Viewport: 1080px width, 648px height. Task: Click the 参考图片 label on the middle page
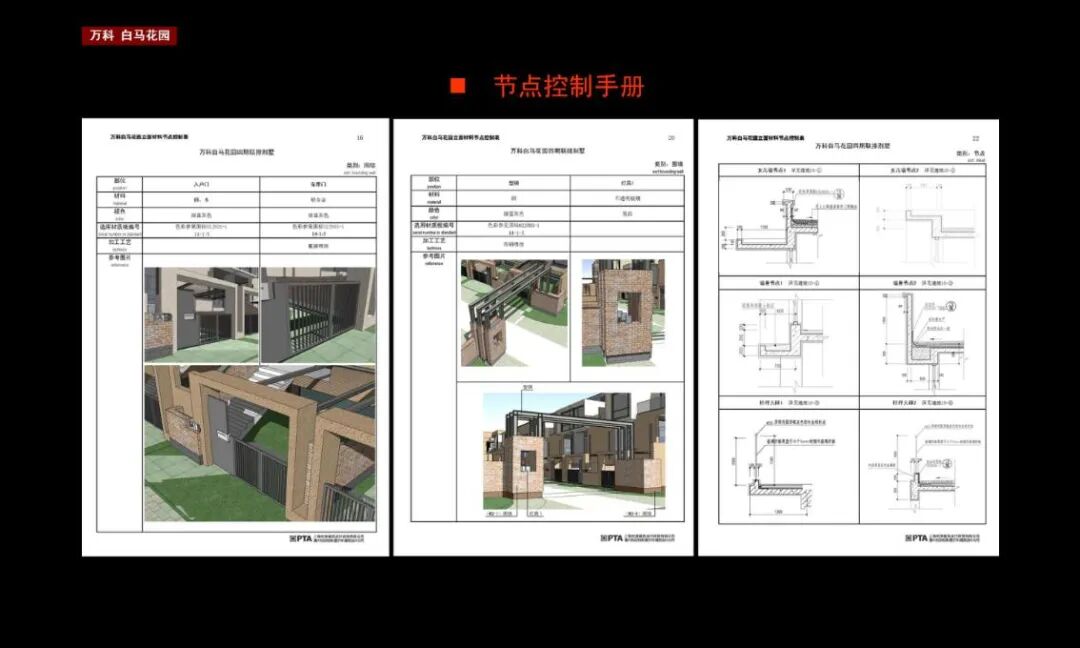click(434, 258)
